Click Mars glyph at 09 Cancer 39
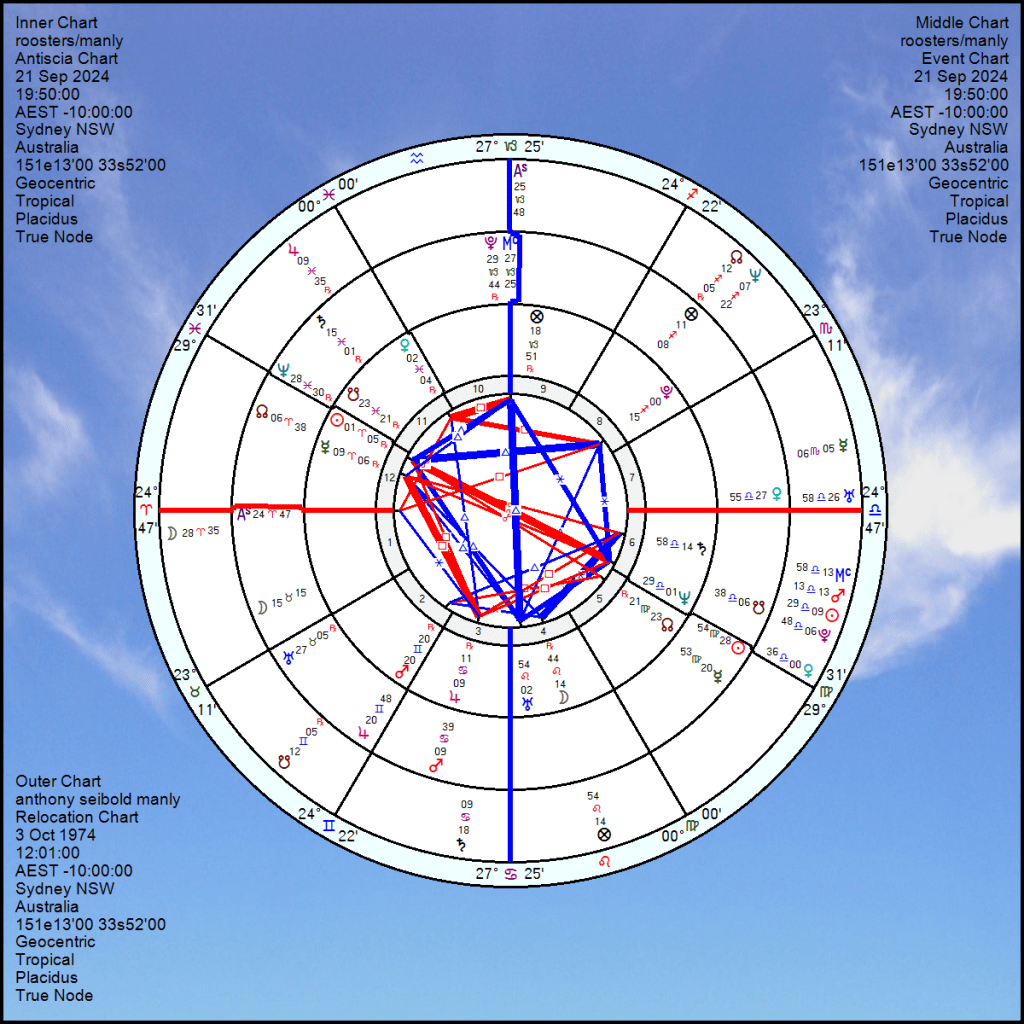 tap(435, 765)
